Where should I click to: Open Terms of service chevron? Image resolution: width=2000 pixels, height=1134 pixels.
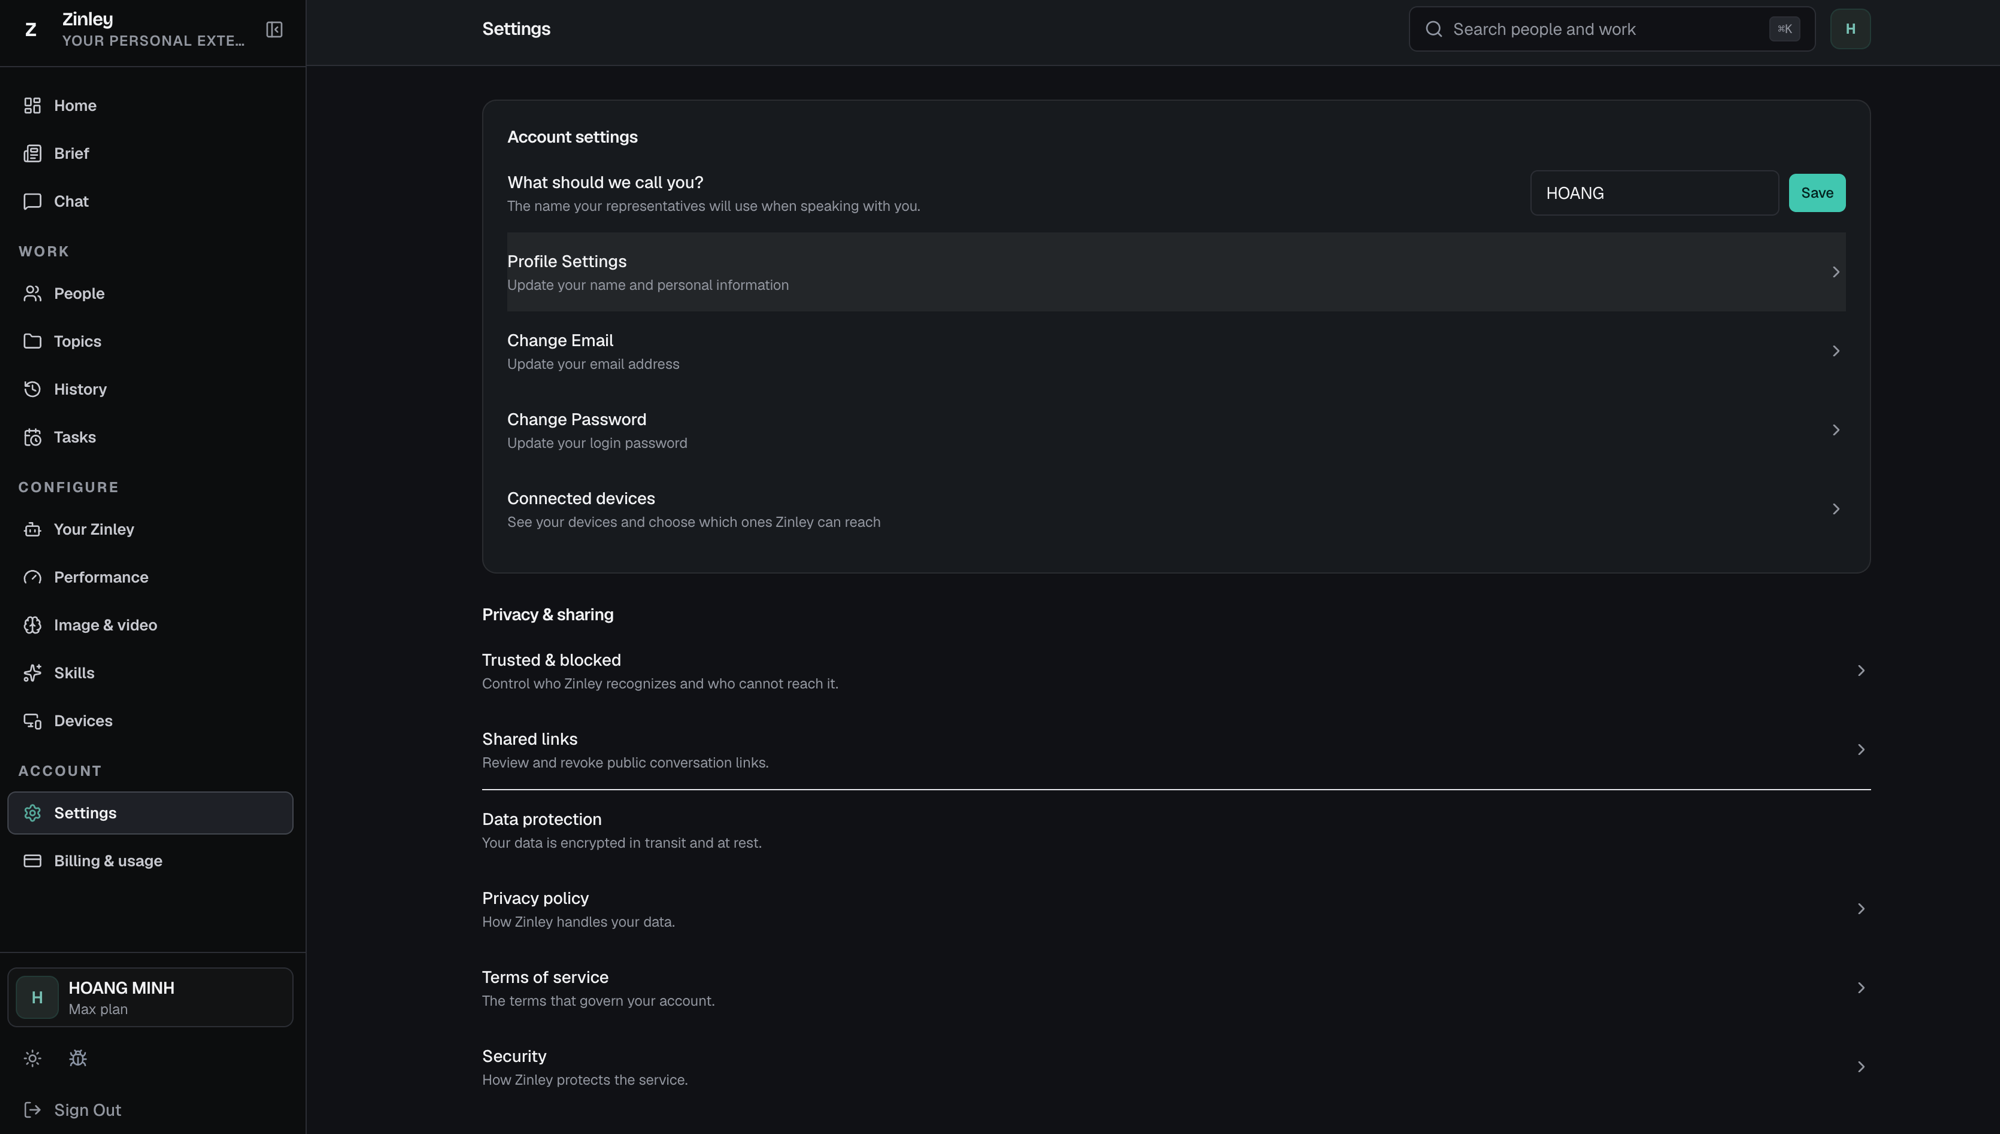click(x=1860, y=988)
